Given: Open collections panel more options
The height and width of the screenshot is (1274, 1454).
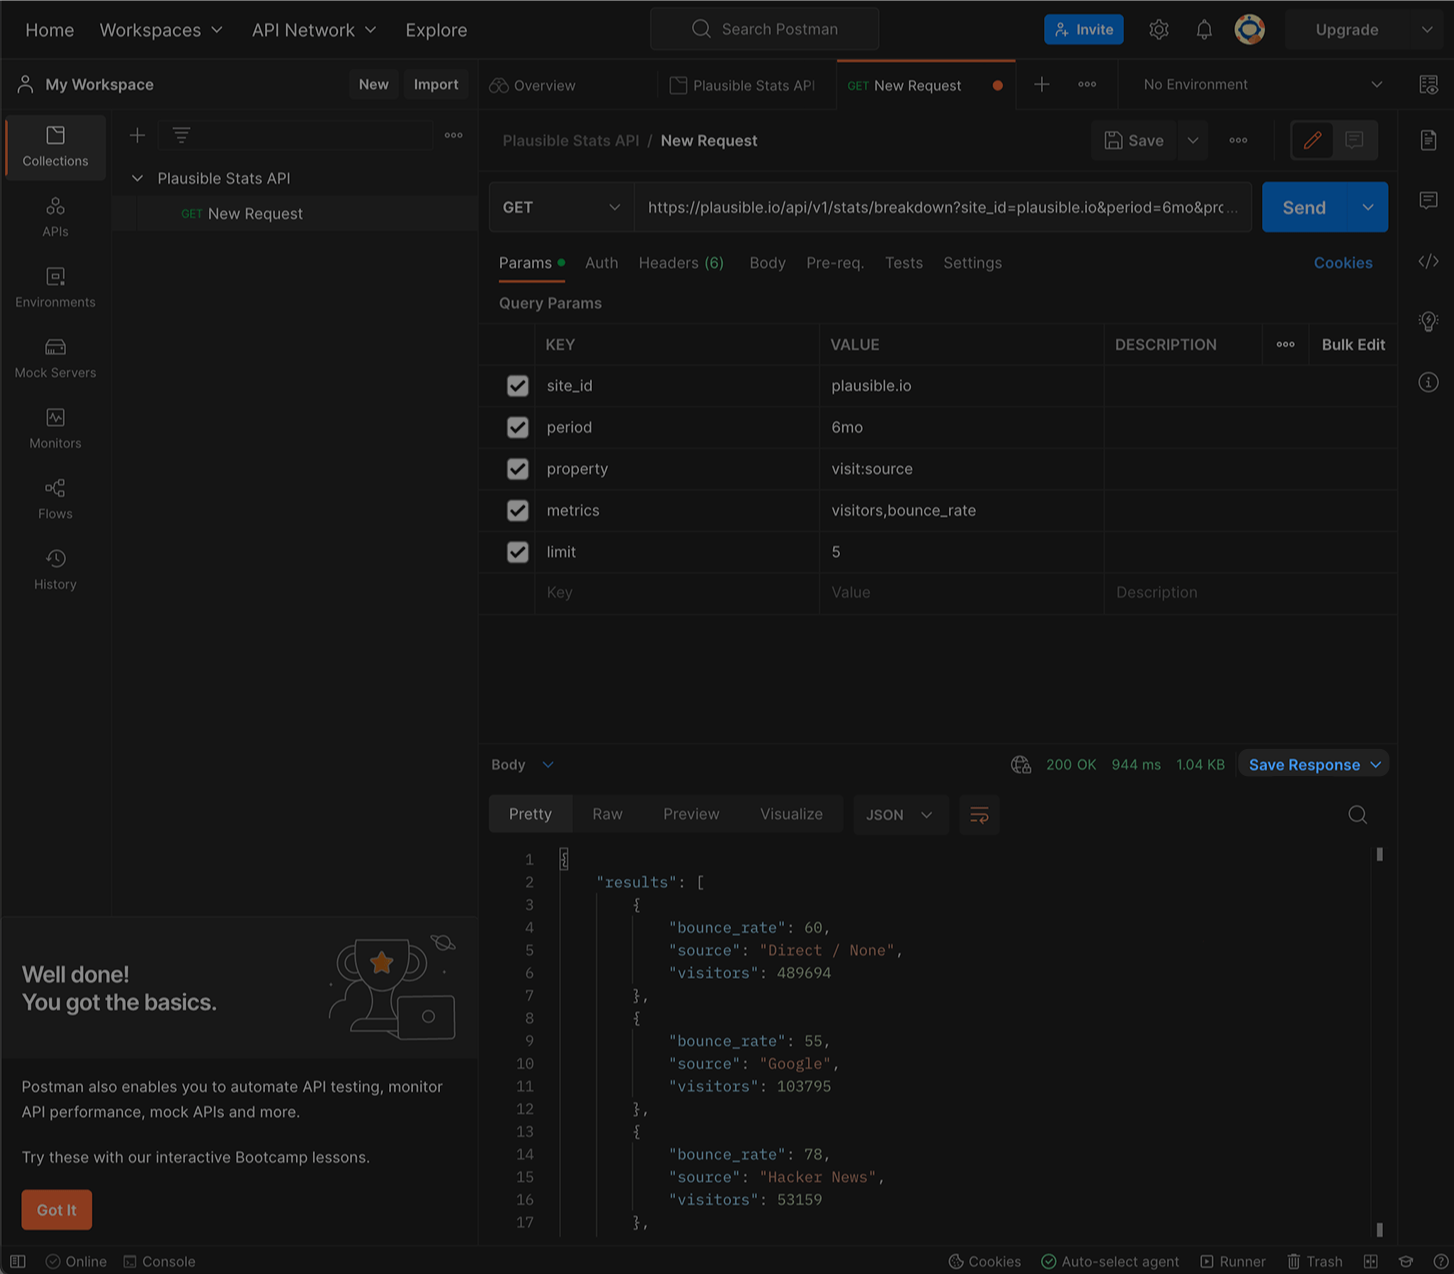Looking at the screenshot, I should [x=454, y=135].
